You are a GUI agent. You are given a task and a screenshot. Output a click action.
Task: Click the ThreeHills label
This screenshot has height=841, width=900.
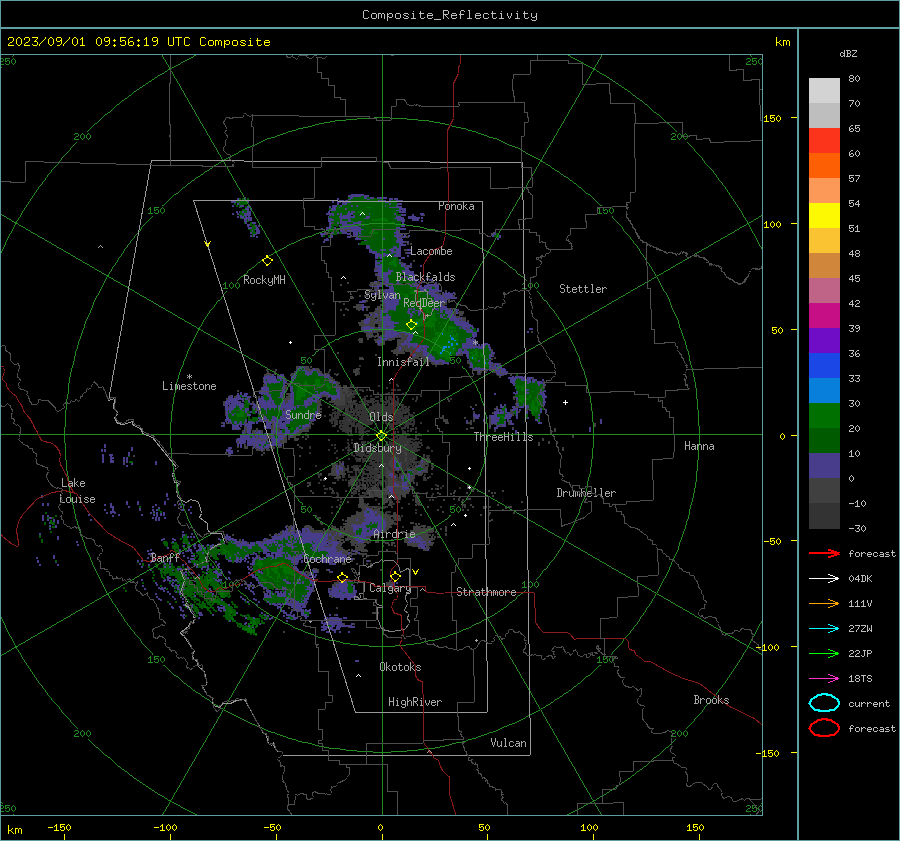pyautogui.click(x=503, y=437)
